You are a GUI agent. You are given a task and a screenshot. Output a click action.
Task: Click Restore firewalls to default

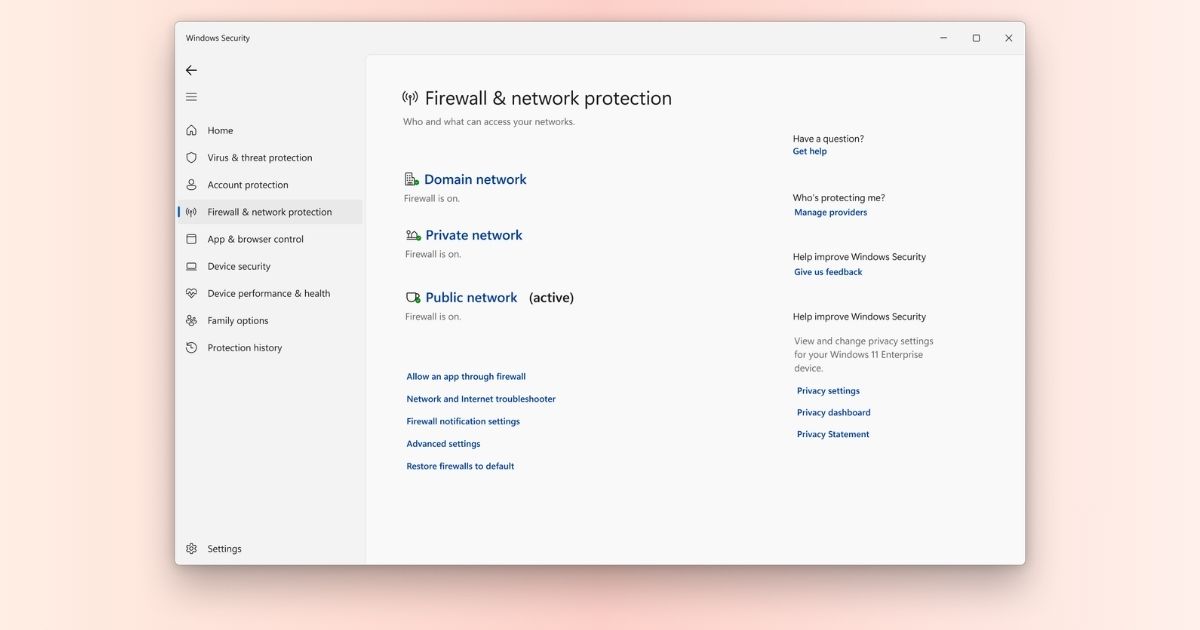(x=460, y=466)
